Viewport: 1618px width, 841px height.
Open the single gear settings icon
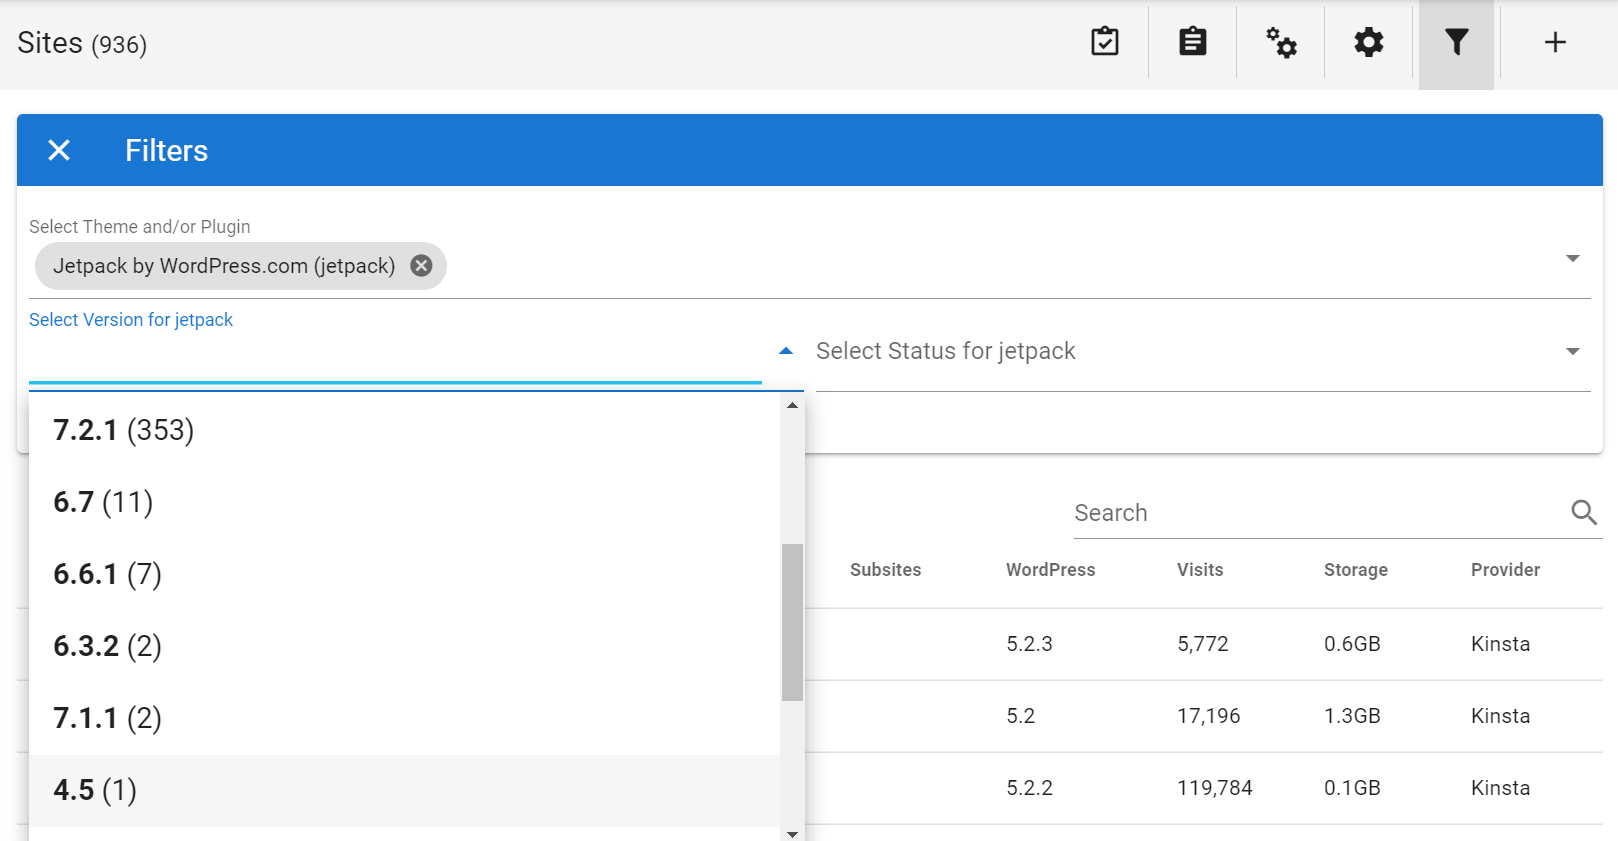pyautogui.click(x=1369, y=42)
